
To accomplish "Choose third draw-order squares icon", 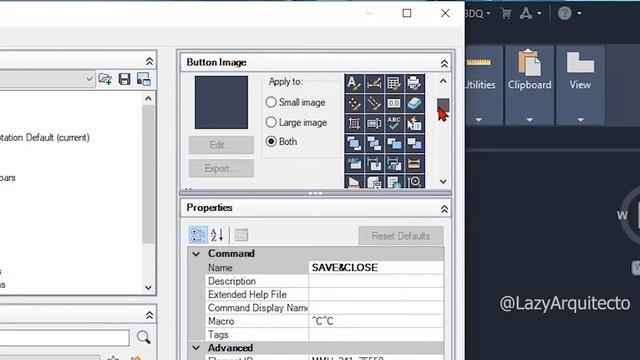I will click(394, 143).
